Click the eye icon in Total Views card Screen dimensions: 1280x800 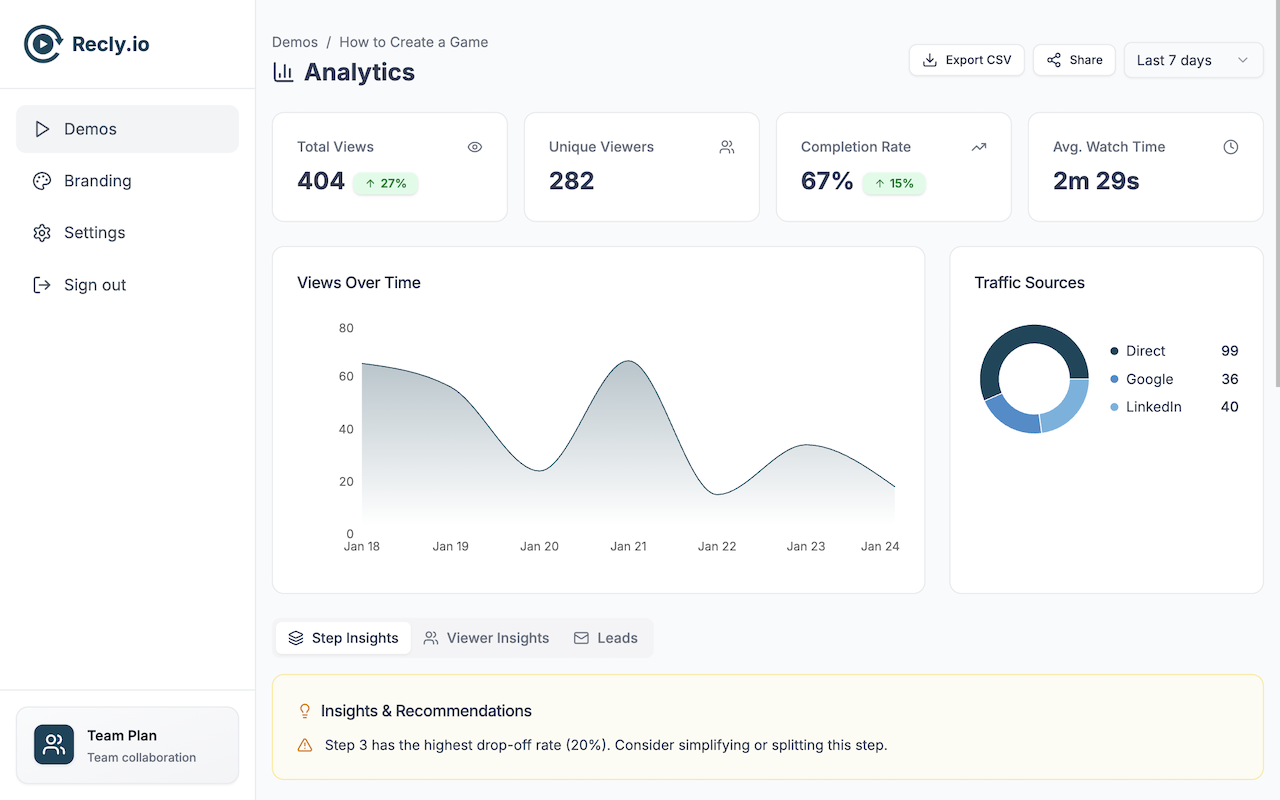475,147
